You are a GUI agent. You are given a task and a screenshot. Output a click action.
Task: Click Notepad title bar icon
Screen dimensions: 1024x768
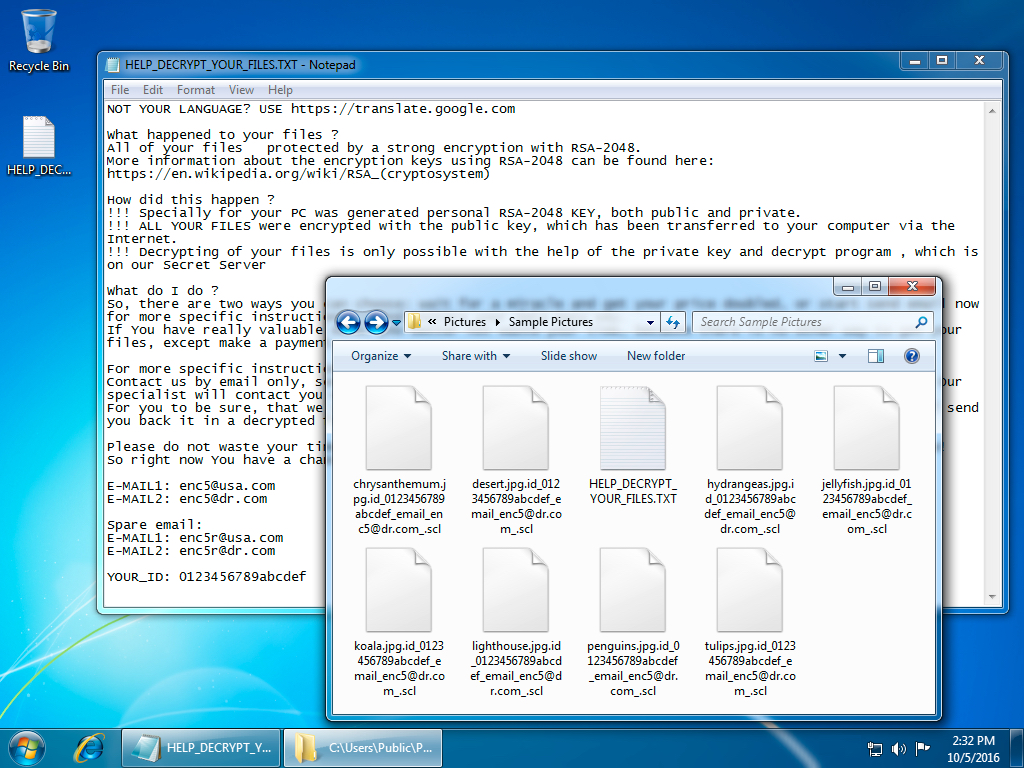coord(113,65)
